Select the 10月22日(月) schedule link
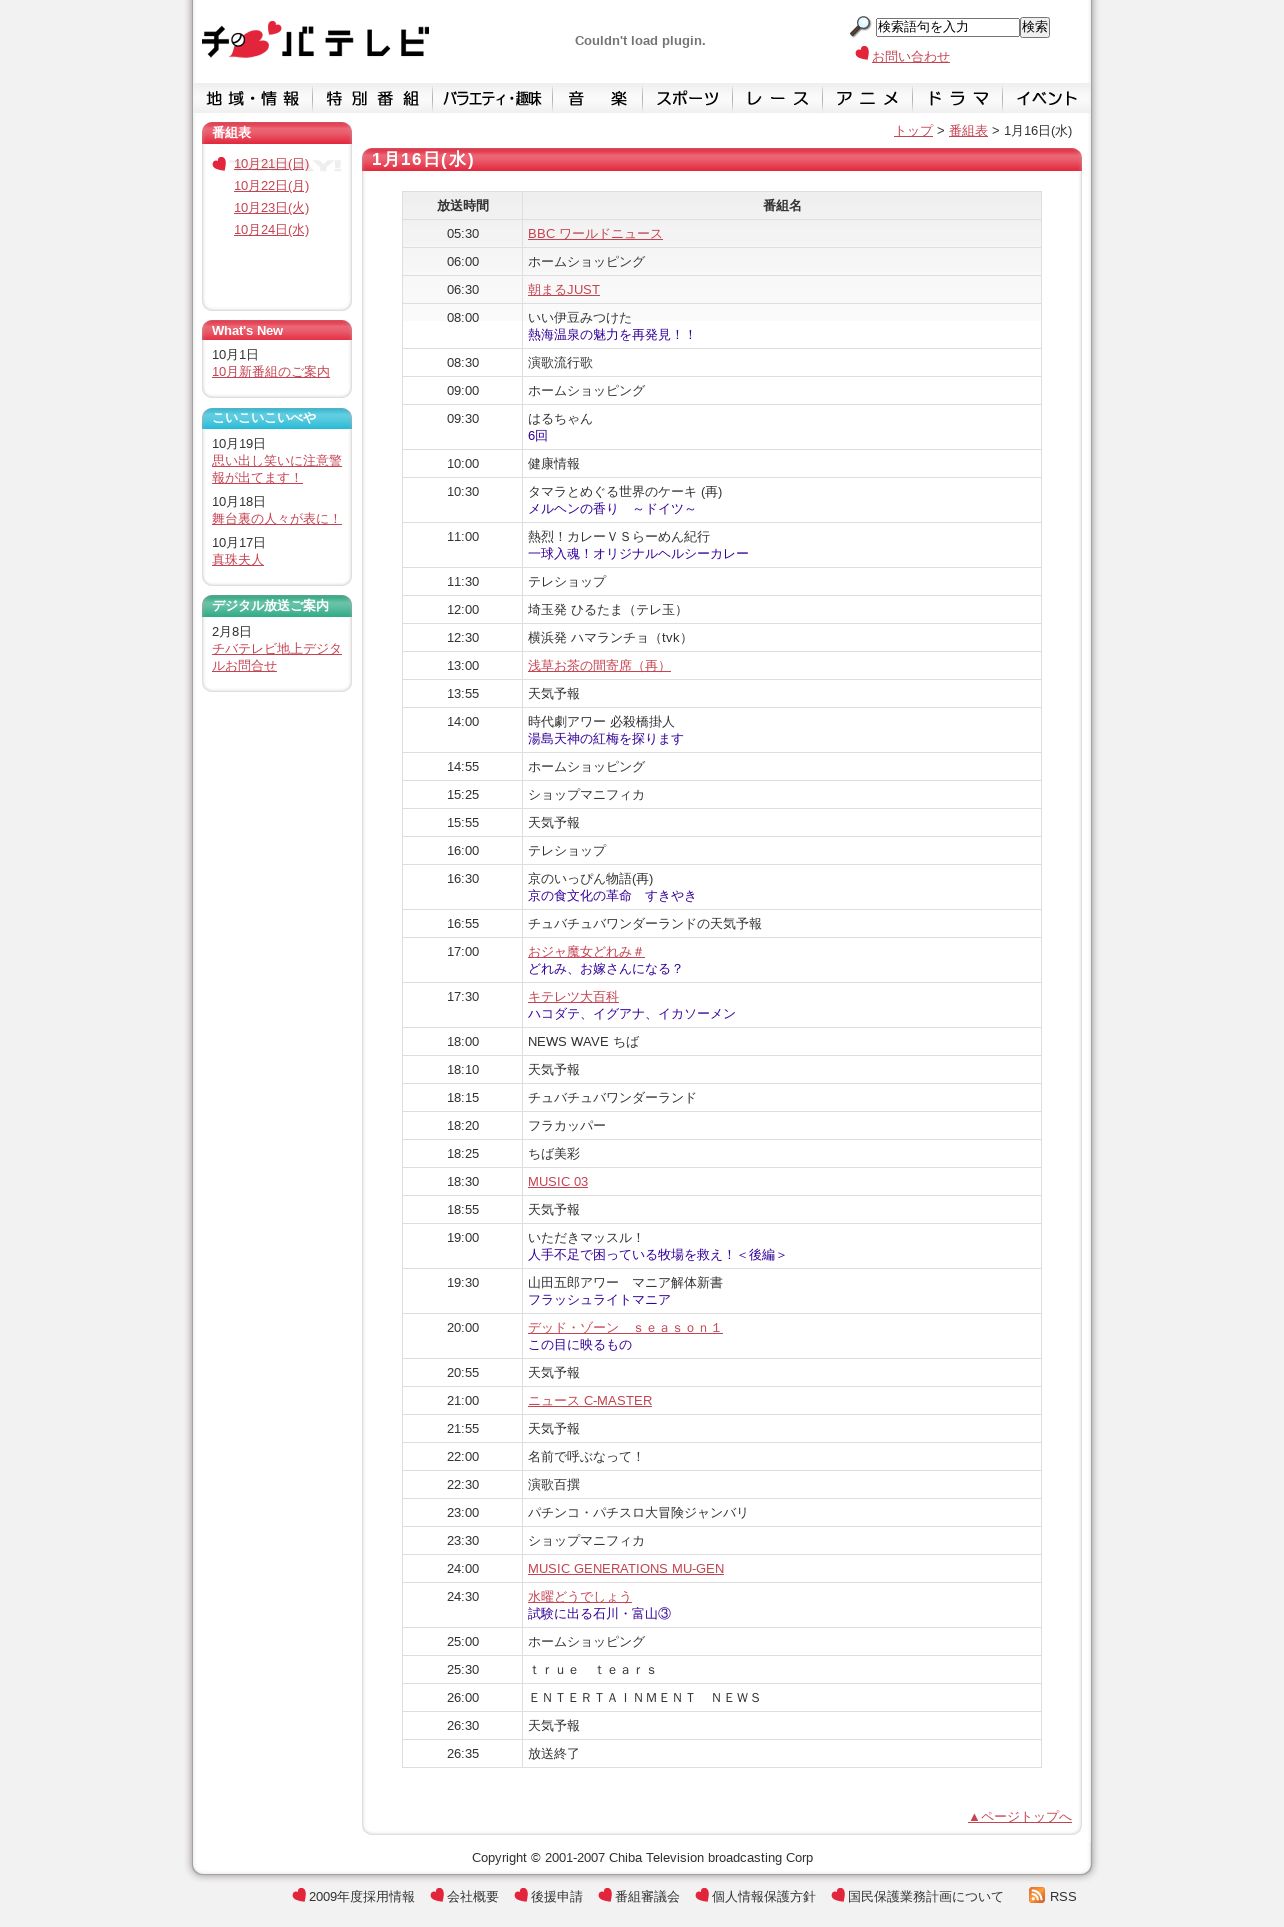 pyautogui.click(x=271, y=186)
